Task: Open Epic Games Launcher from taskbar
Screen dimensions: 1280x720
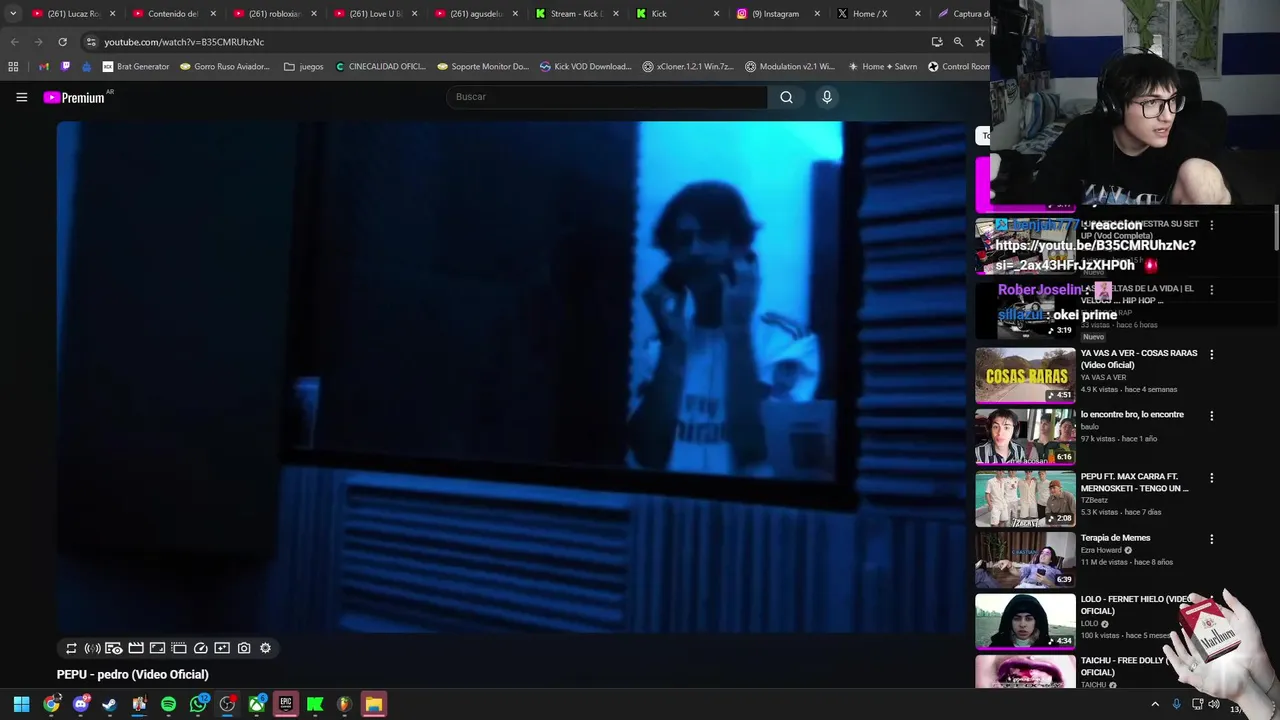Action: click(x=286, y=704)
